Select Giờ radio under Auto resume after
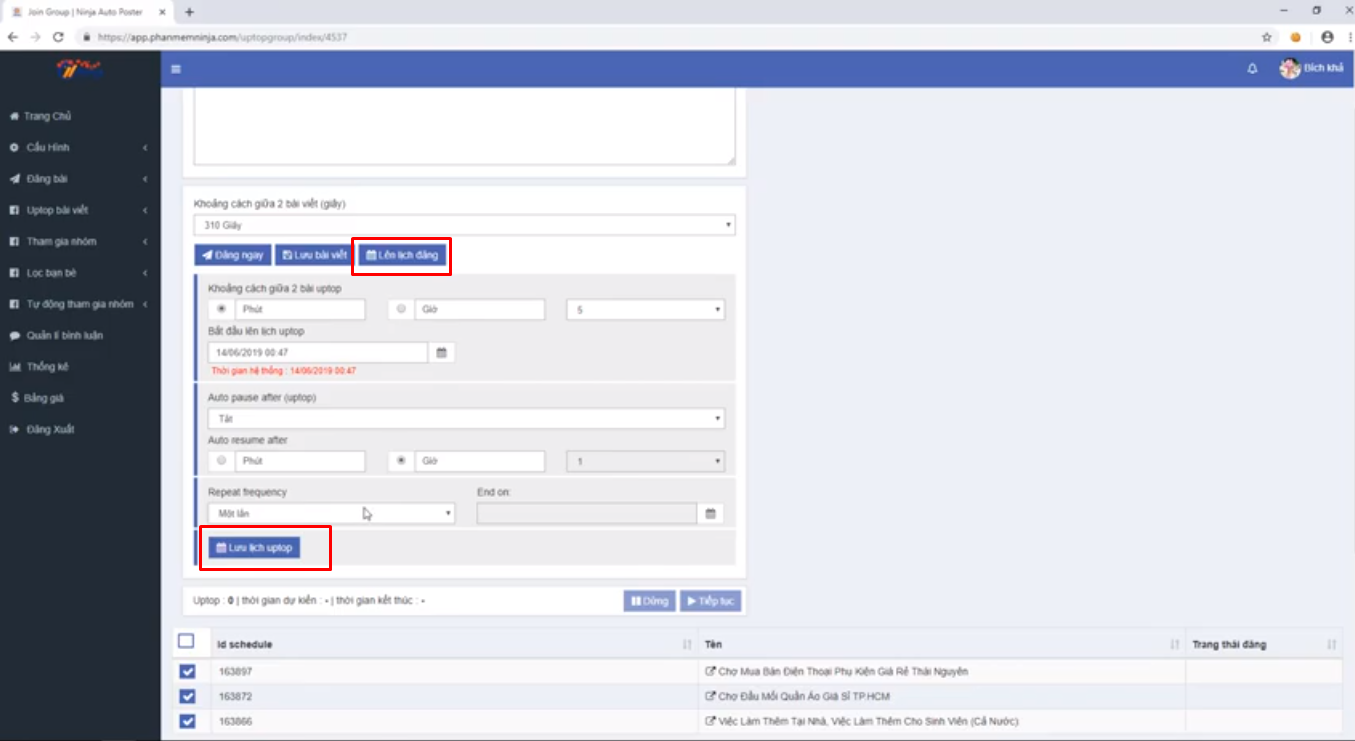 401,461
